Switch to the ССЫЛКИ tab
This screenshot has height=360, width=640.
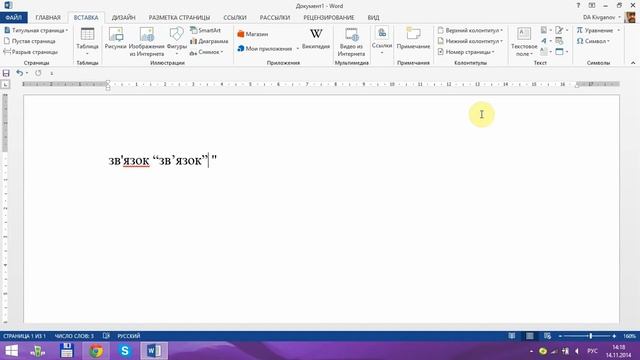235,18
